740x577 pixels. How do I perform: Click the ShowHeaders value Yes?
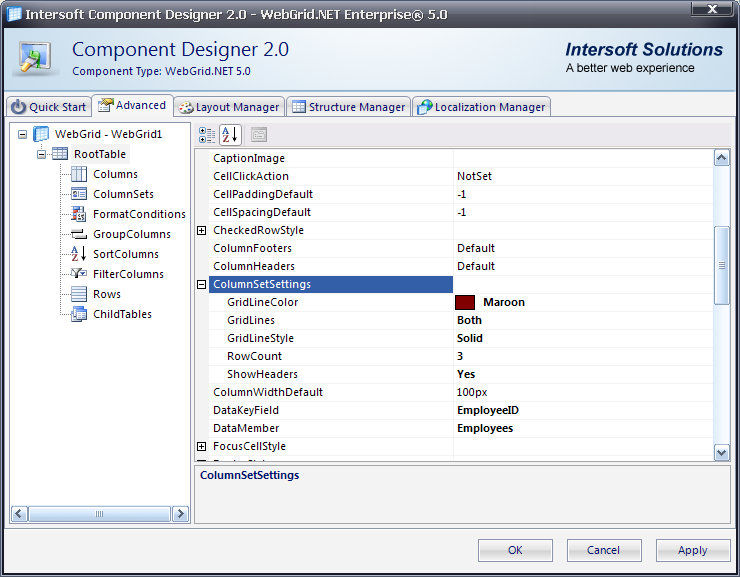(x=466, y=374)
